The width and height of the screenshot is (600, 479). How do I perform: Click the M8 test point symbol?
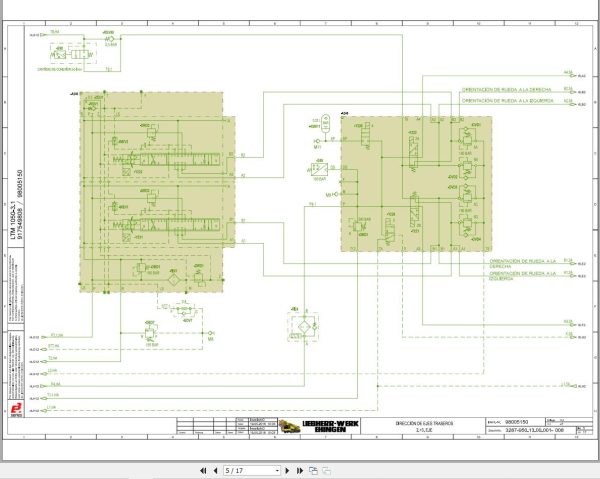[x=211, y=334]
